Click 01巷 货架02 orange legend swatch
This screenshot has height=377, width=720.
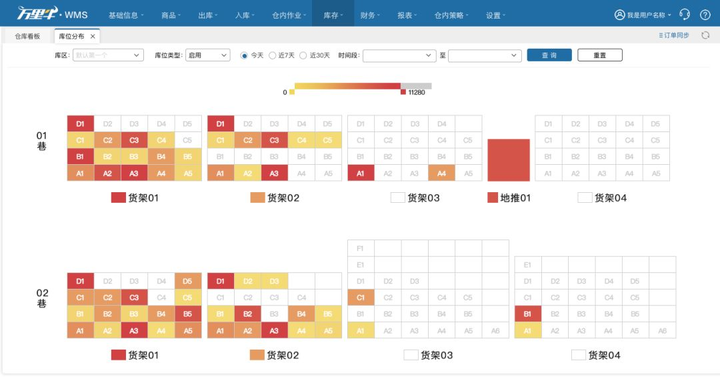258,197
